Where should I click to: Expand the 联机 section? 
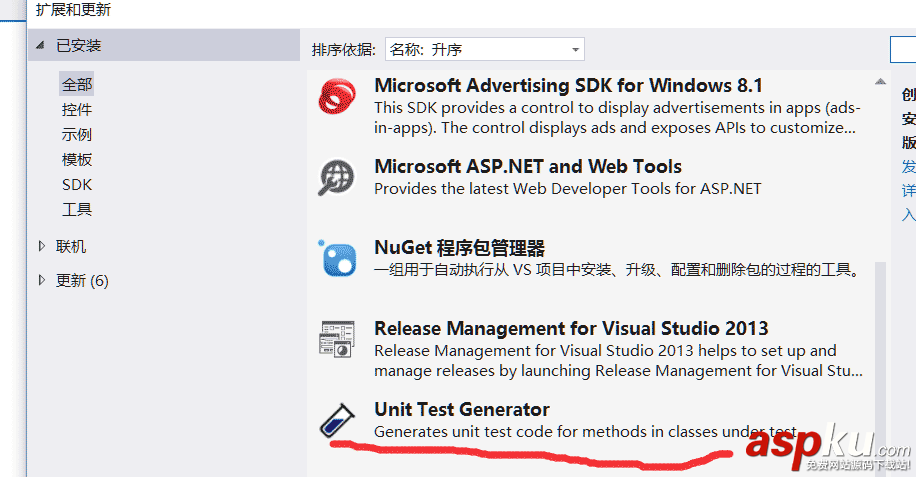(x=41, y=246)
